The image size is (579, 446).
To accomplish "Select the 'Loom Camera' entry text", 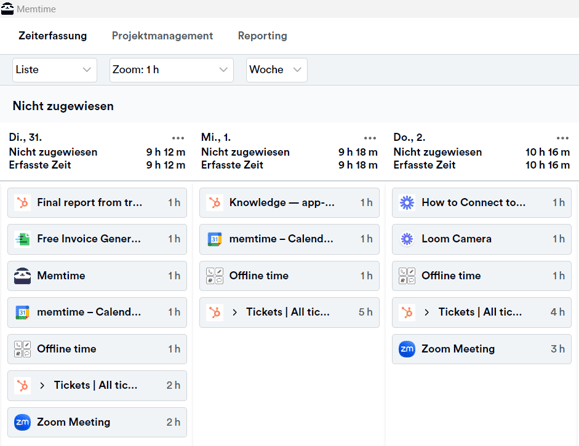I will click(x=456, y=239).
